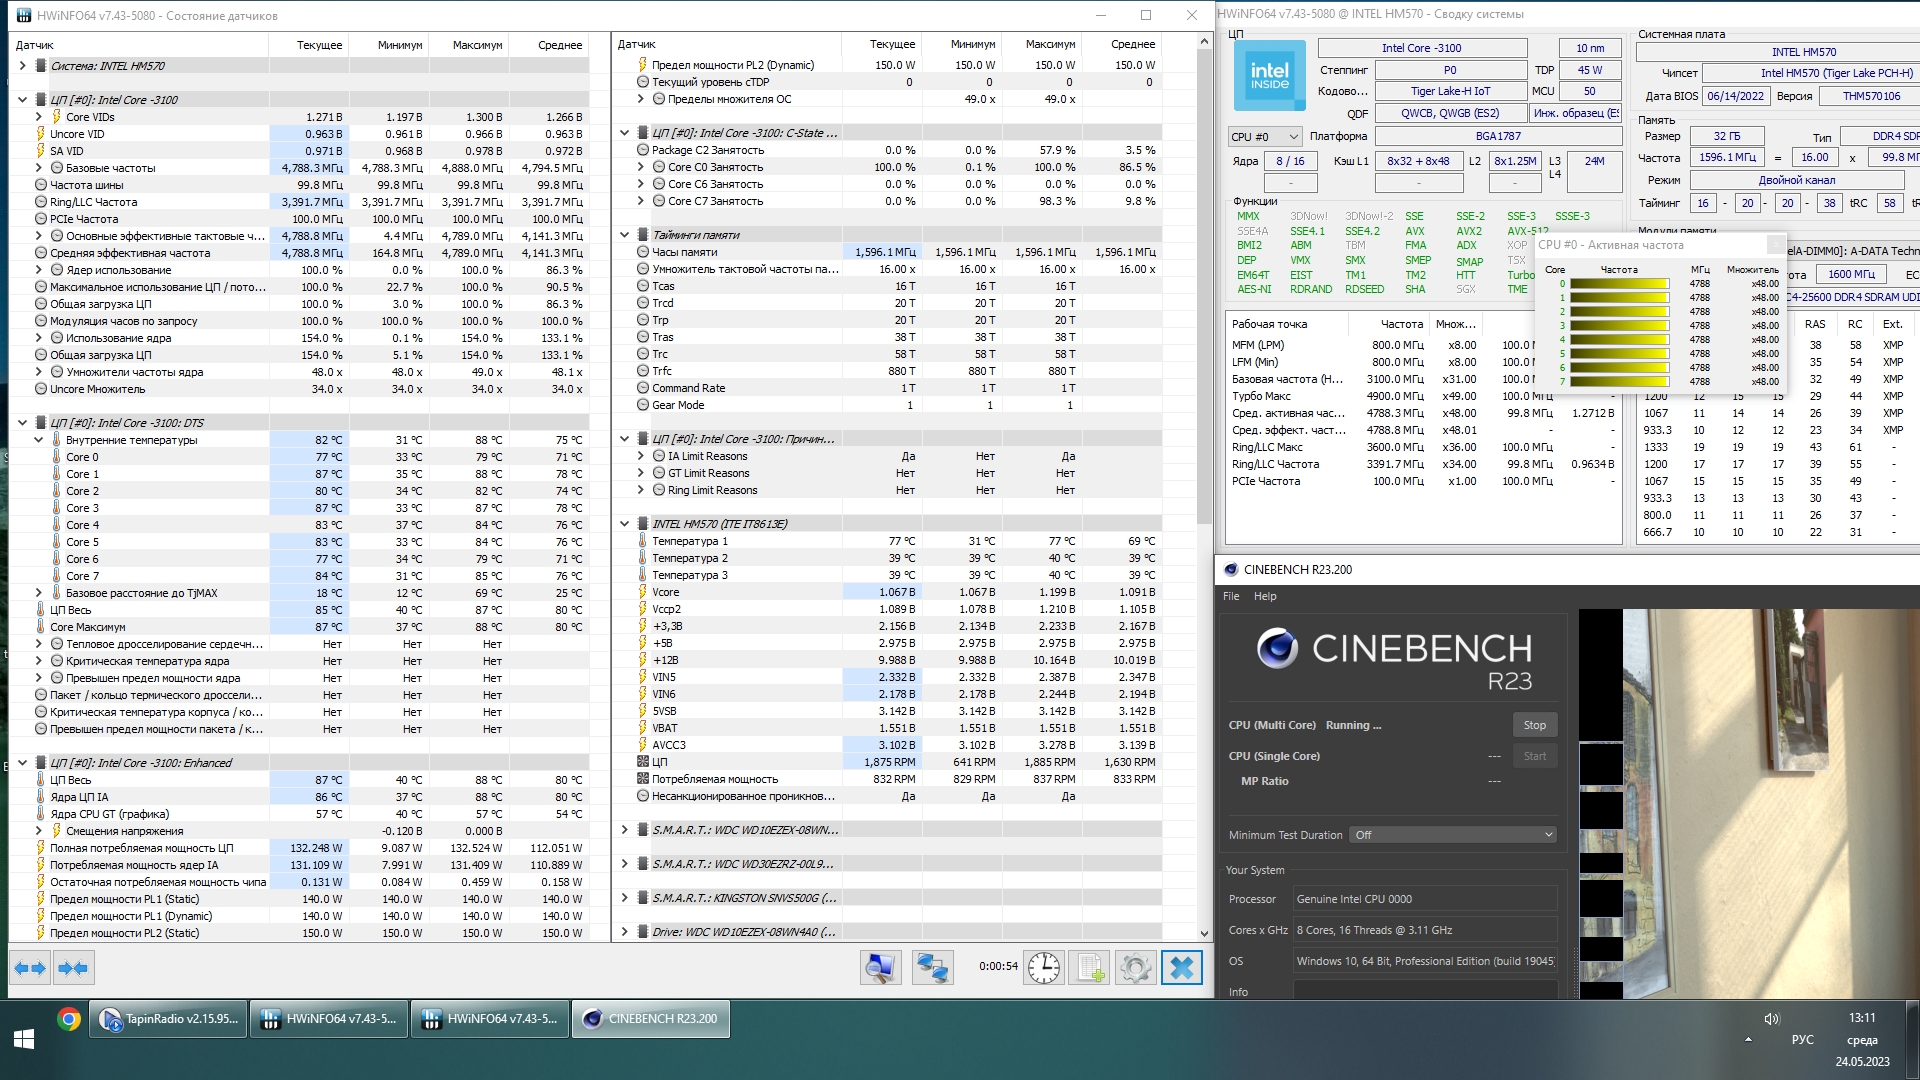Click the collapse columns arrows button
This screenshot has width=1920, height=1080.
click(73, 968)
